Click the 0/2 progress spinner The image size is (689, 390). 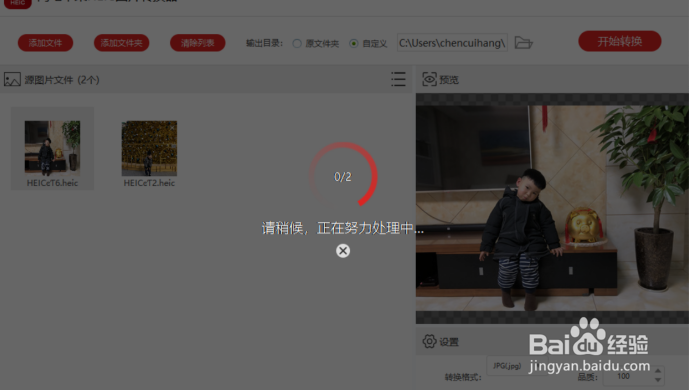[x=343, y=176]
